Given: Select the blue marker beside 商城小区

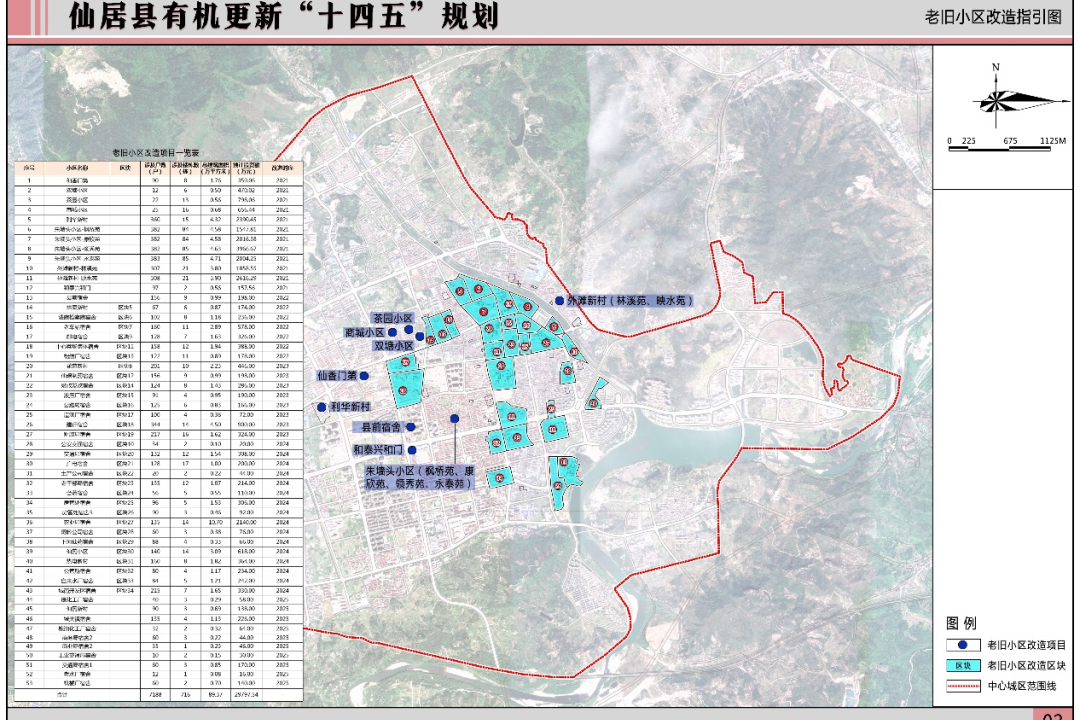Looking at the screenshot, I should coord(392,334).
